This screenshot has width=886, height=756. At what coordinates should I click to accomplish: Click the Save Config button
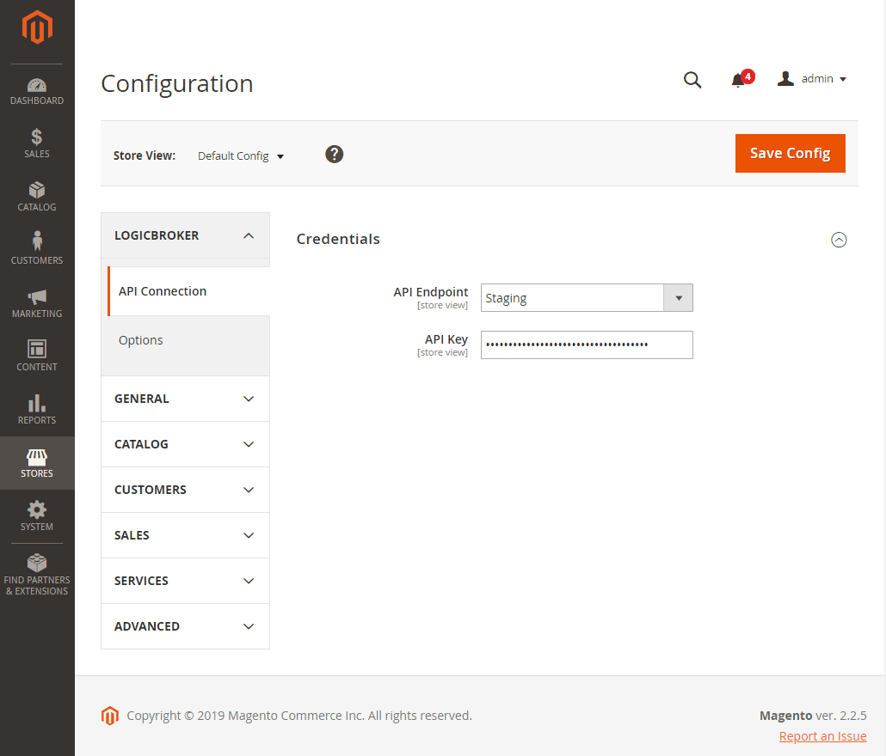790,153
